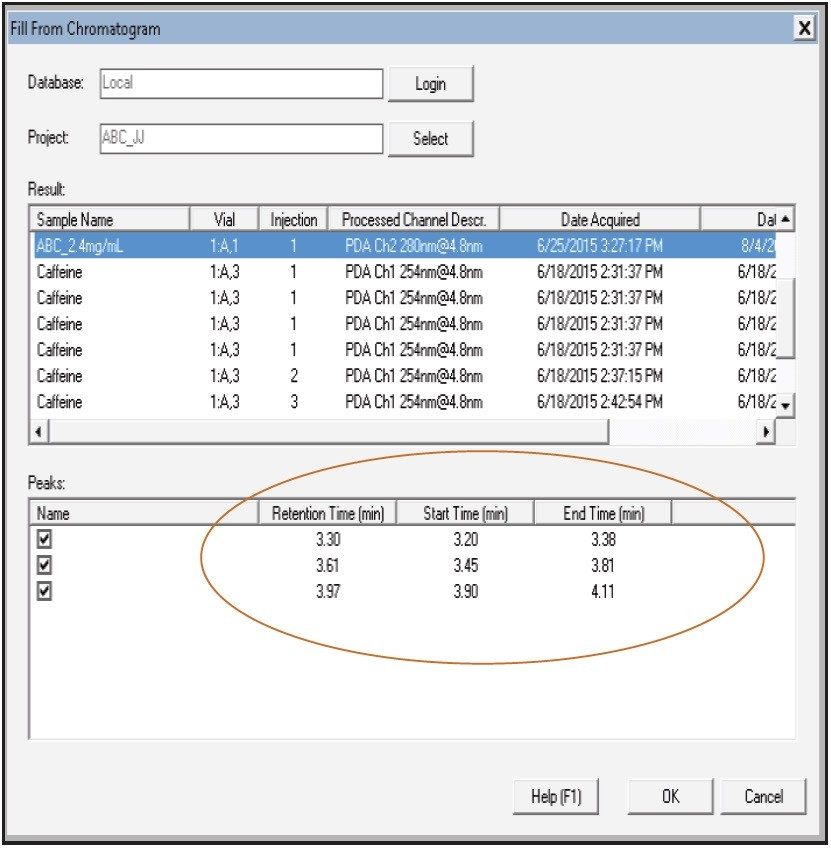Viewport: 831px width, 848px height.
Task: Click Processed Channel Descr. column header
Action: 414,220
